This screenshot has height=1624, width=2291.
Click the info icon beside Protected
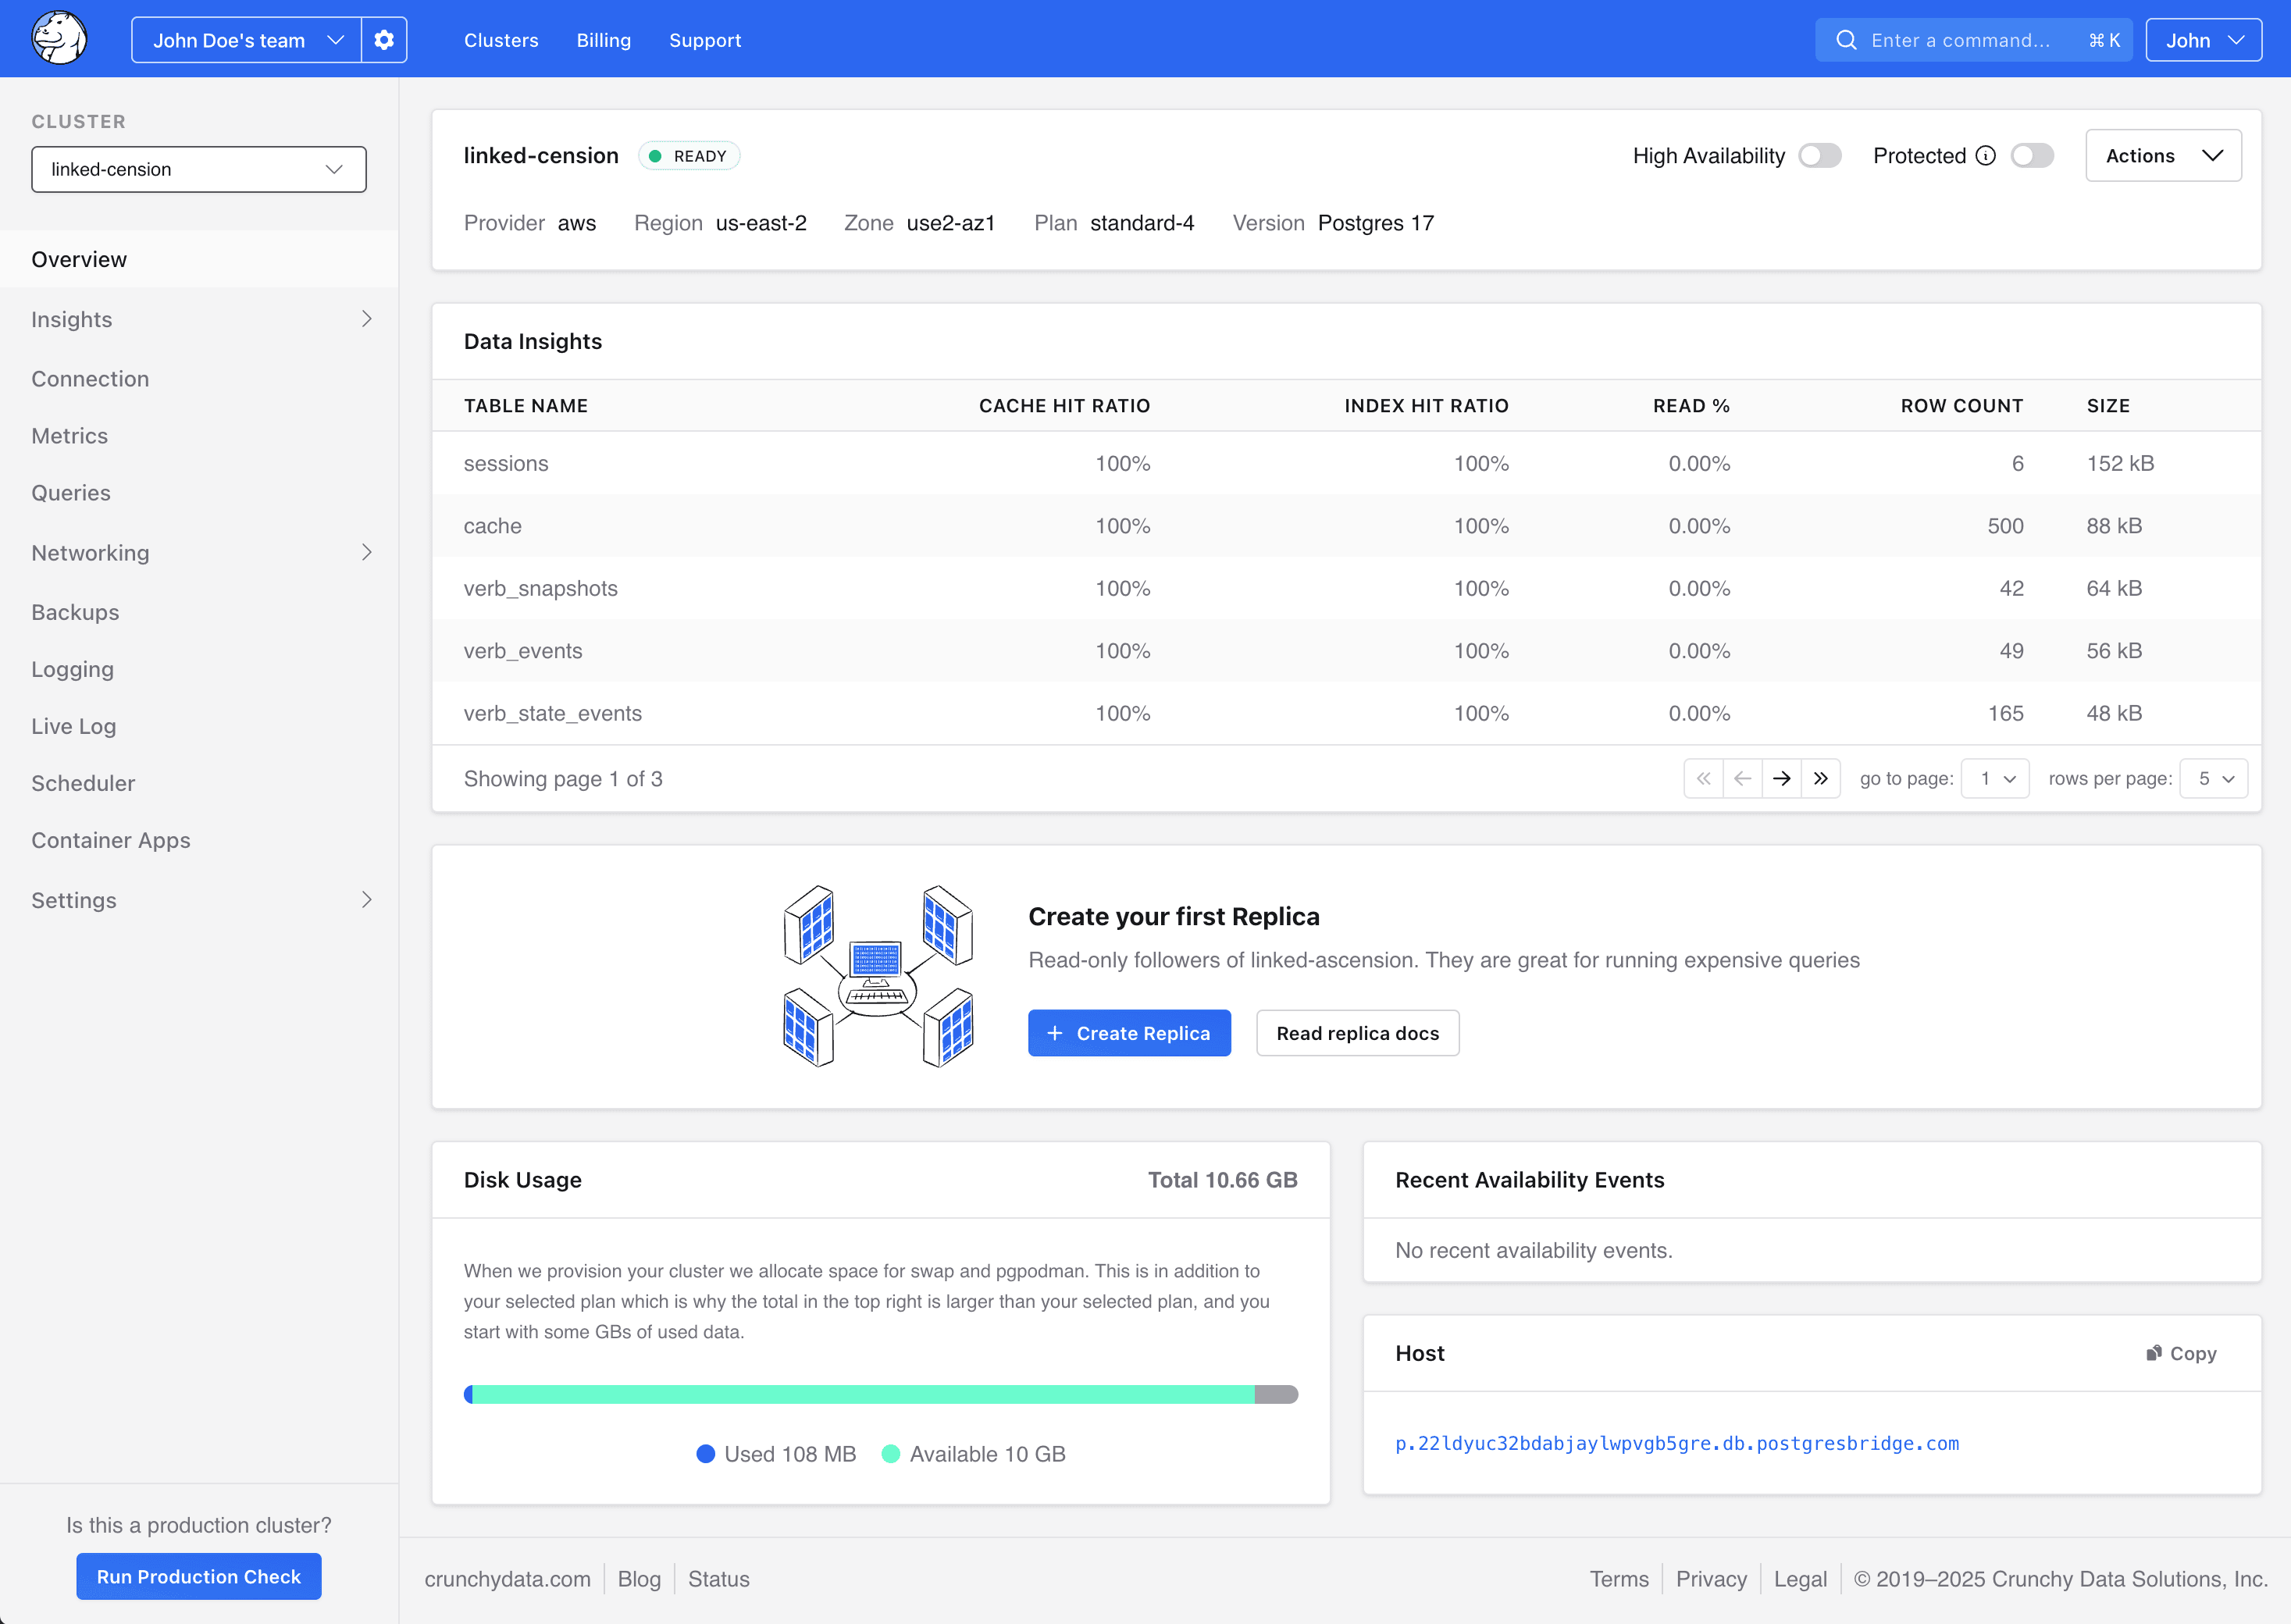click(1986, 155)
